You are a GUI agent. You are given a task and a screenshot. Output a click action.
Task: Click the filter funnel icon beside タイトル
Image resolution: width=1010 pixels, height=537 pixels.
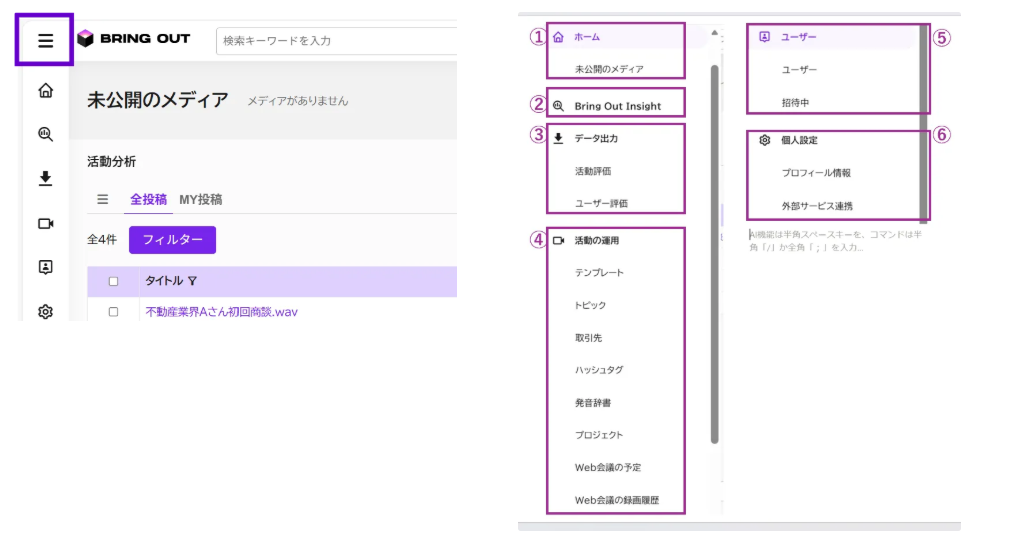pos(192,281)
